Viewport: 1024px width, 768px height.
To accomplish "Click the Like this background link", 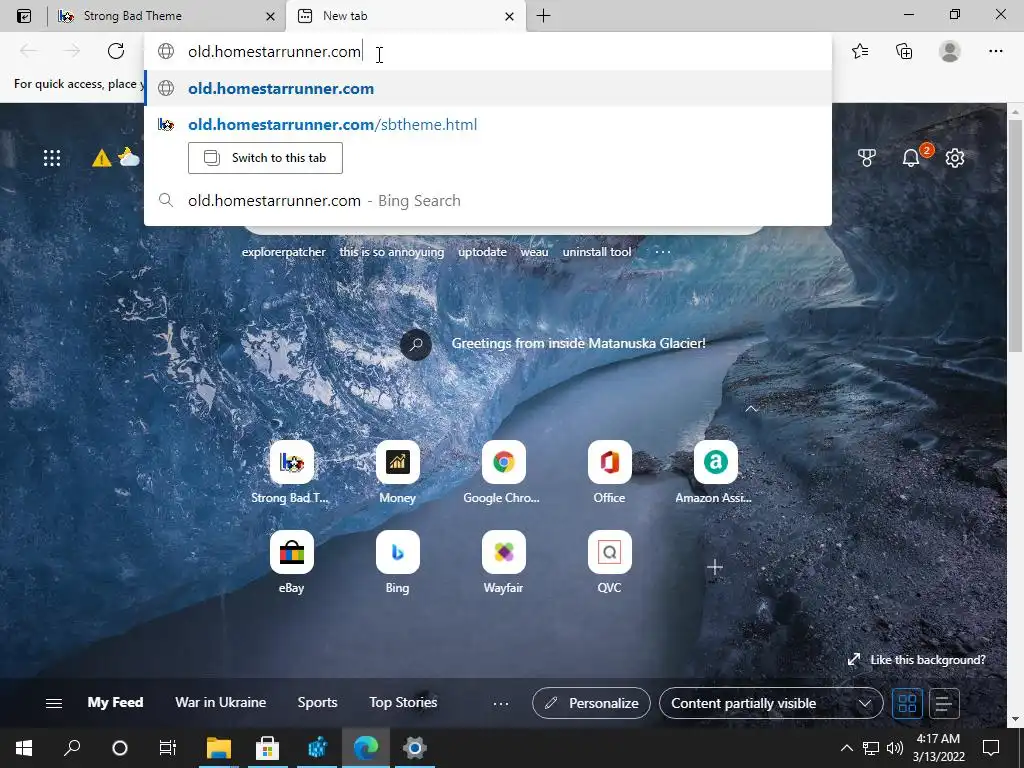I will pos(916,660).
